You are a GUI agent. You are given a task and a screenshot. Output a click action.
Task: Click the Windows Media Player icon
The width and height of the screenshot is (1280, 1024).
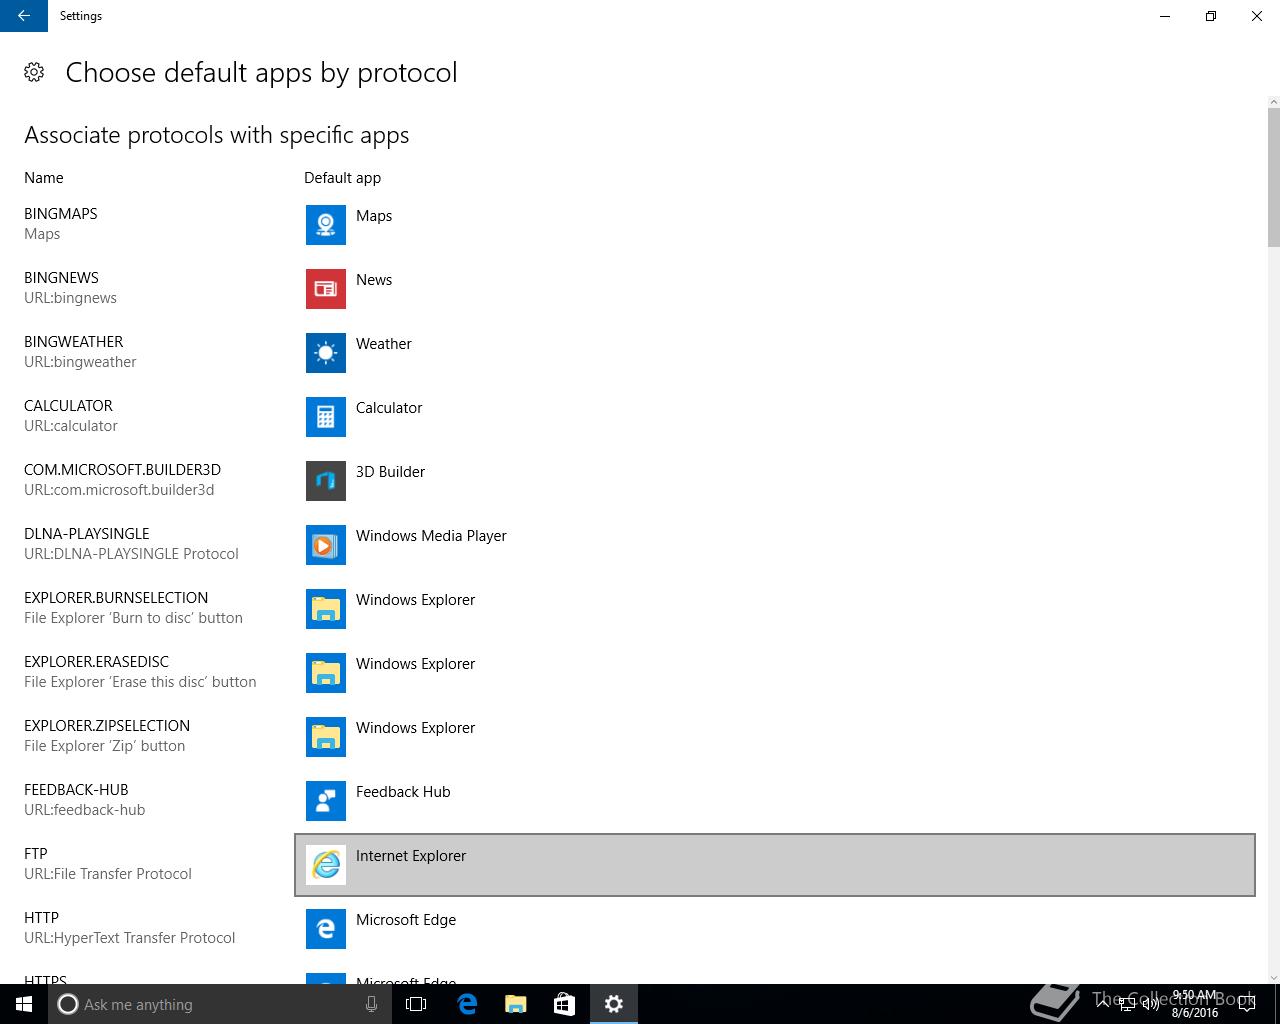click(326, 545)
